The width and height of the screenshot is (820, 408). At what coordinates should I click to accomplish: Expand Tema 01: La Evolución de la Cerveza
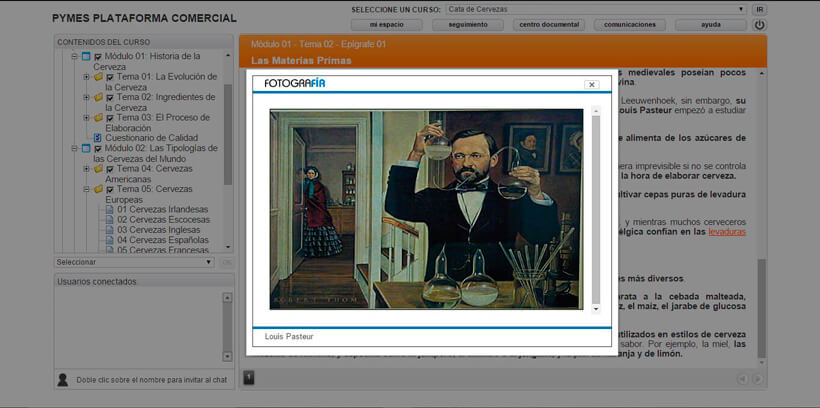coord(86,77)
